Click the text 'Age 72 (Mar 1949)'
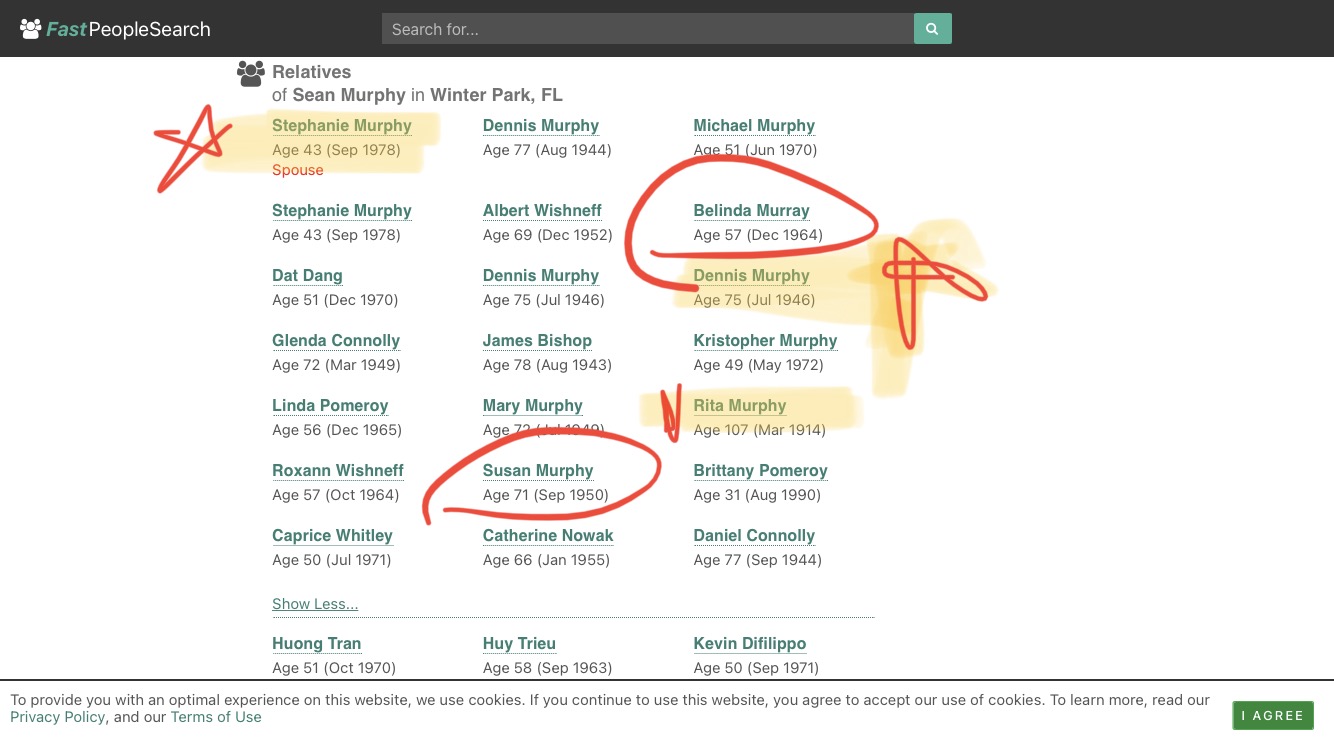This screenshot has width=1334, height=750. (336, 365)
